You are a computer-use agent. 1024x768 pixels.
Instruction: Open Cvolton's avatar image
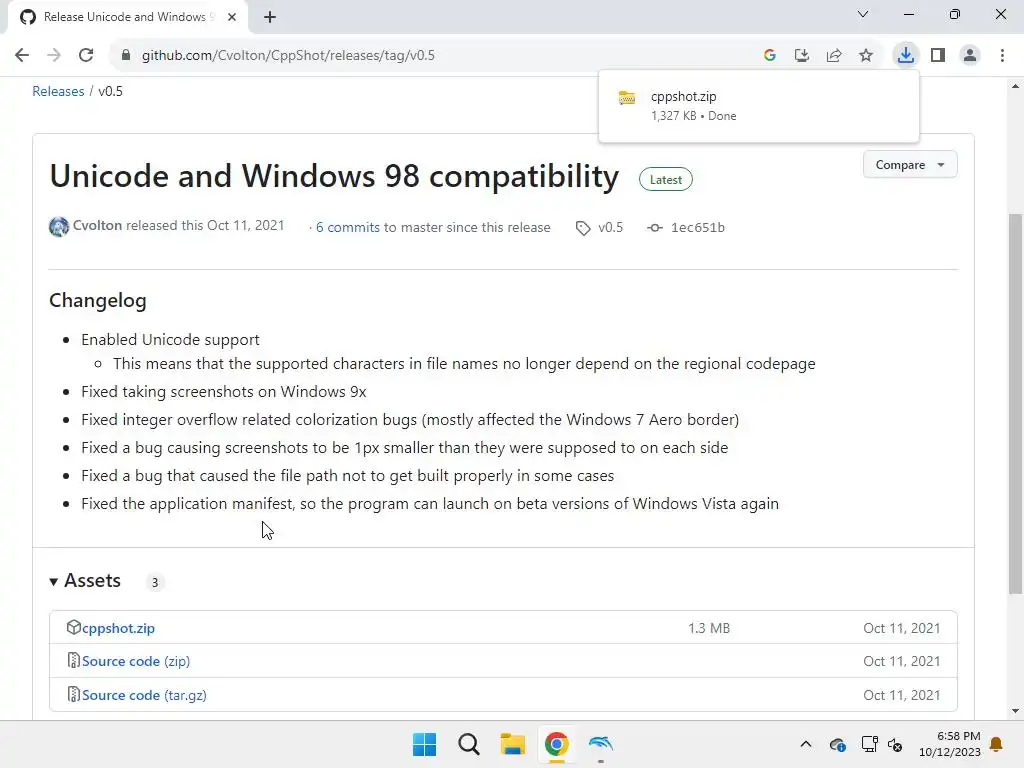point(59,227)
